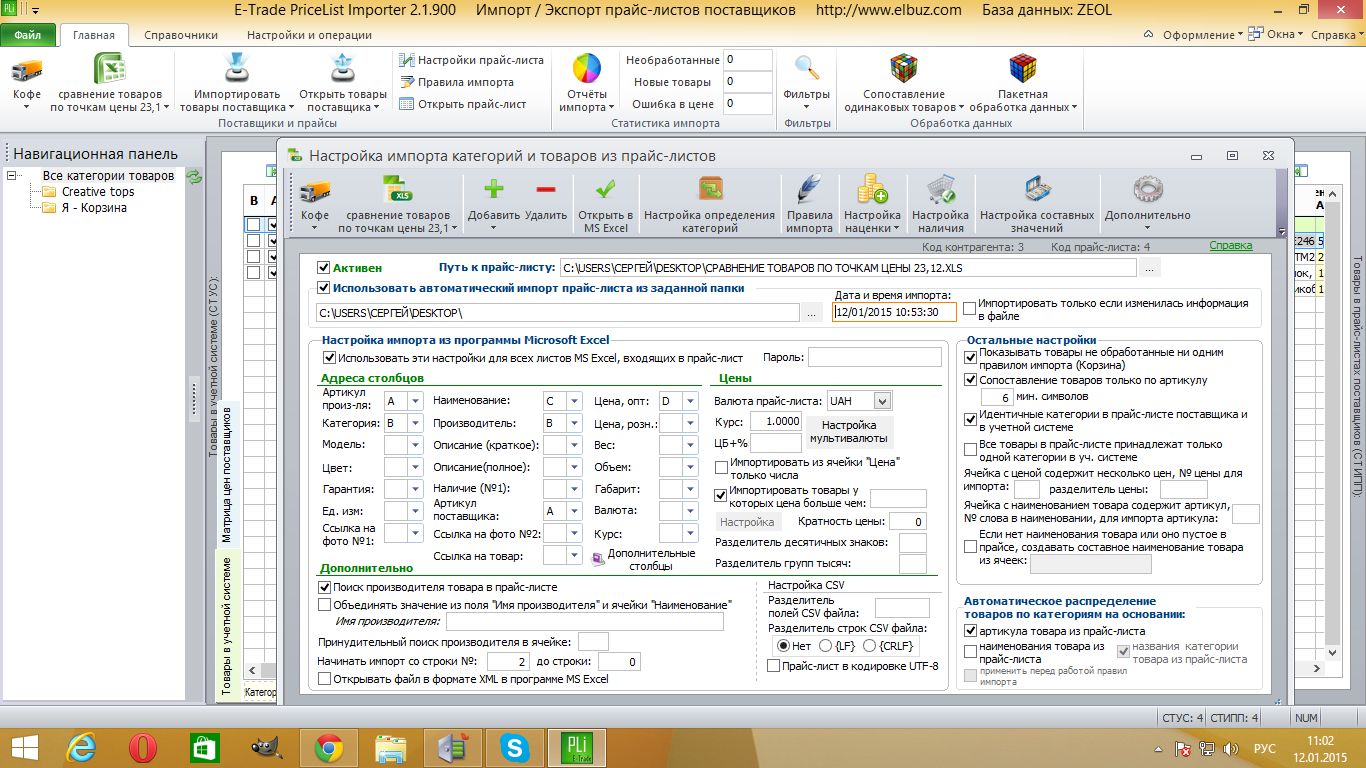
Task: Click Открыть в MS Excel toolbar icon
Action: 606,189
